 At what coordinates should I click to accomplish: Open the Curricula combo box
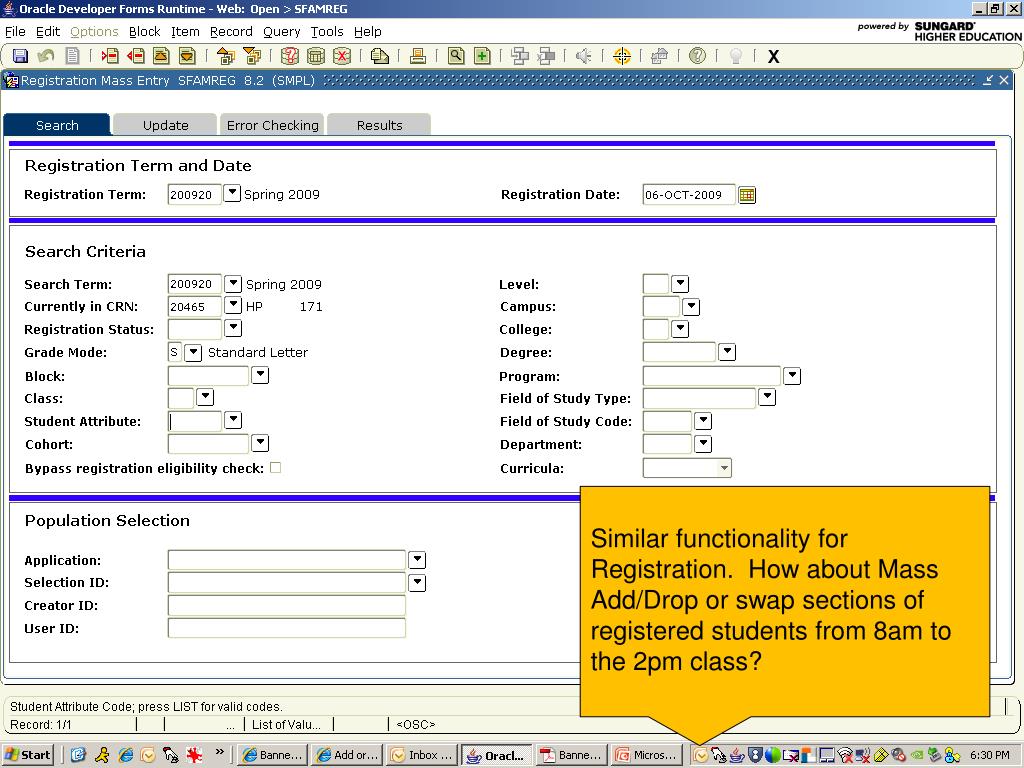(687, 468)
